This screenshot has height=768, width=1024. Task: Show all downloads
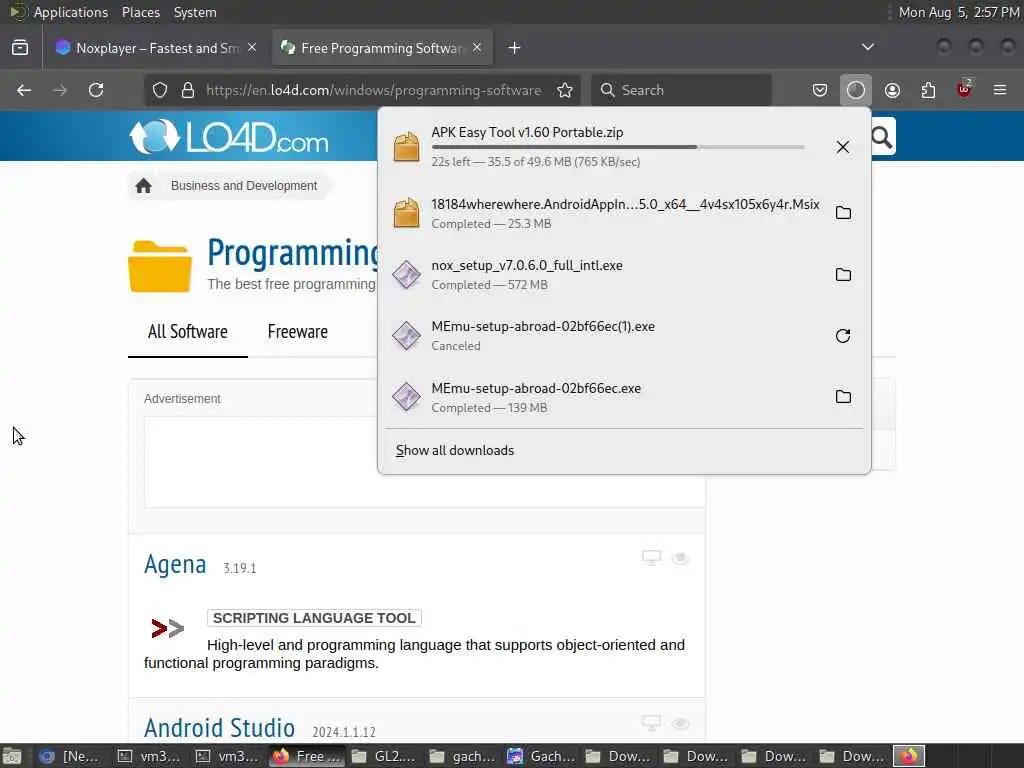tap(455, 451)
